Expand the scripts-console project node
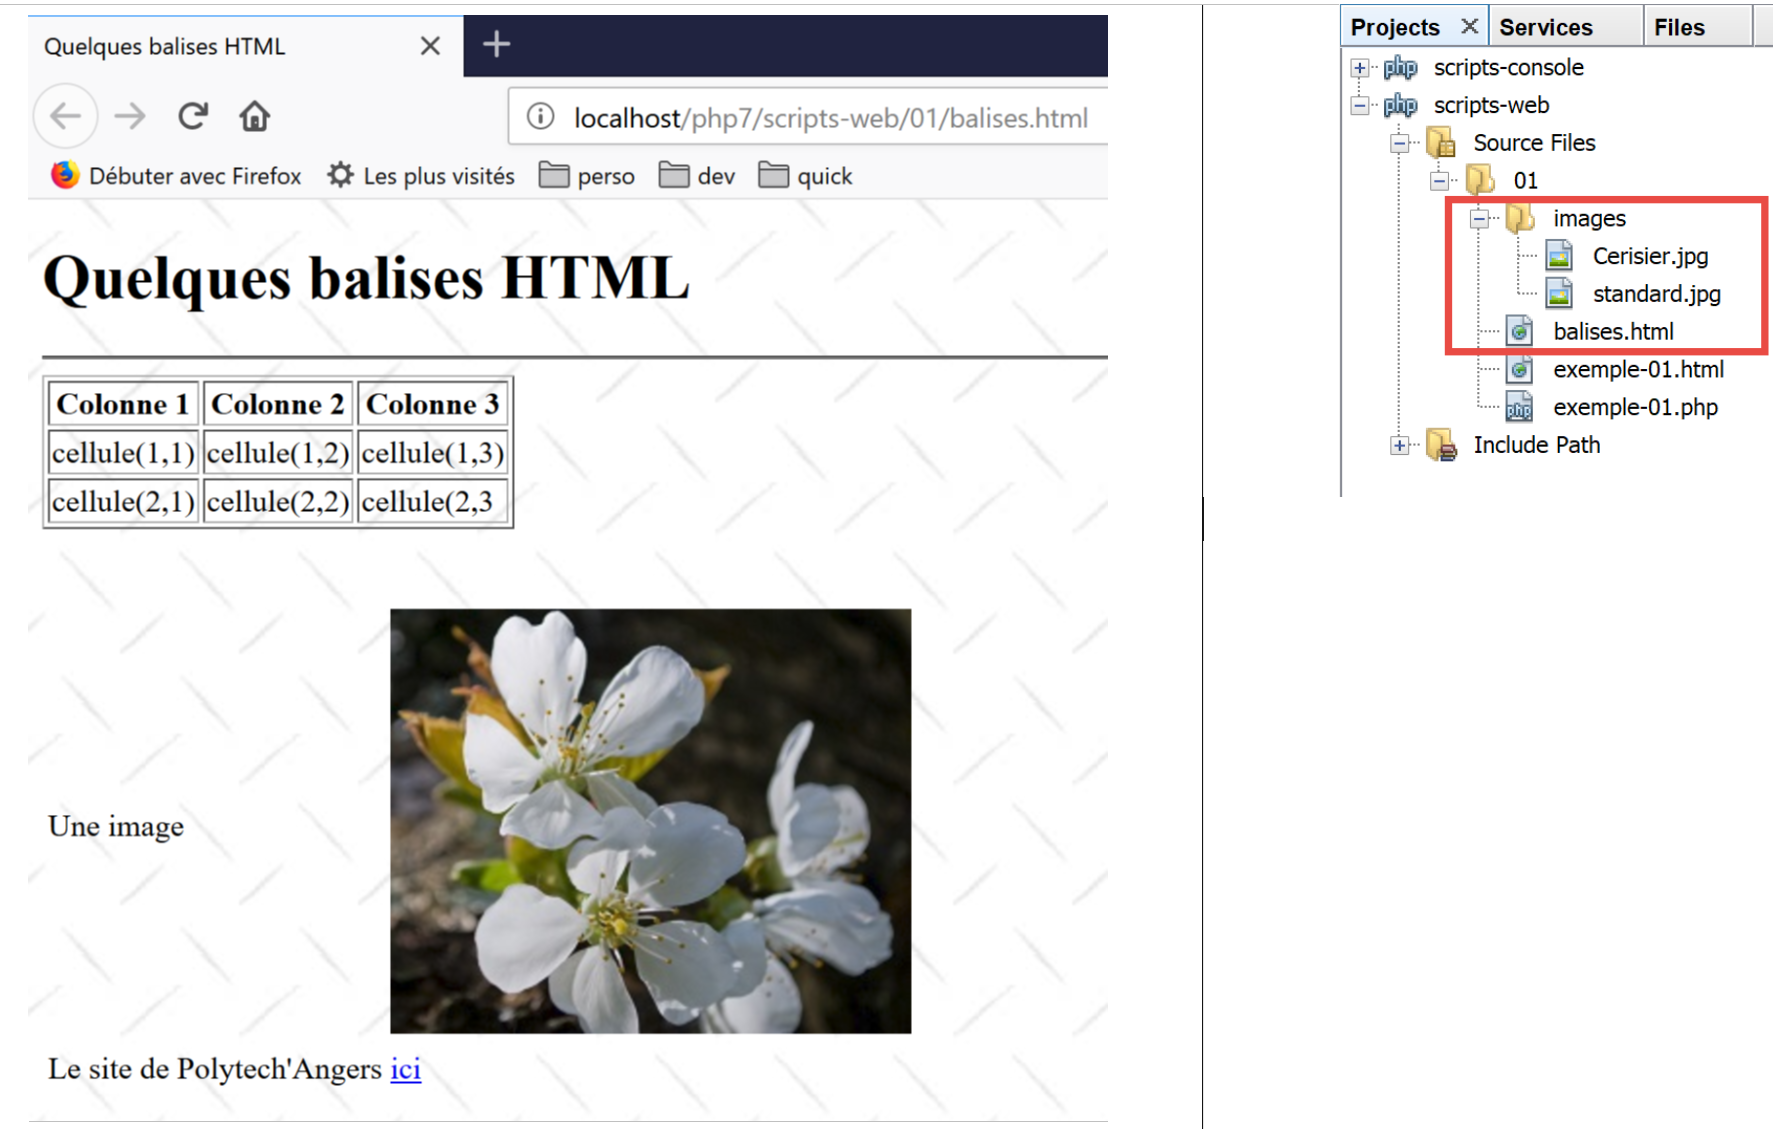This screenshot has height=1129, width=1773. [1359, 68]
